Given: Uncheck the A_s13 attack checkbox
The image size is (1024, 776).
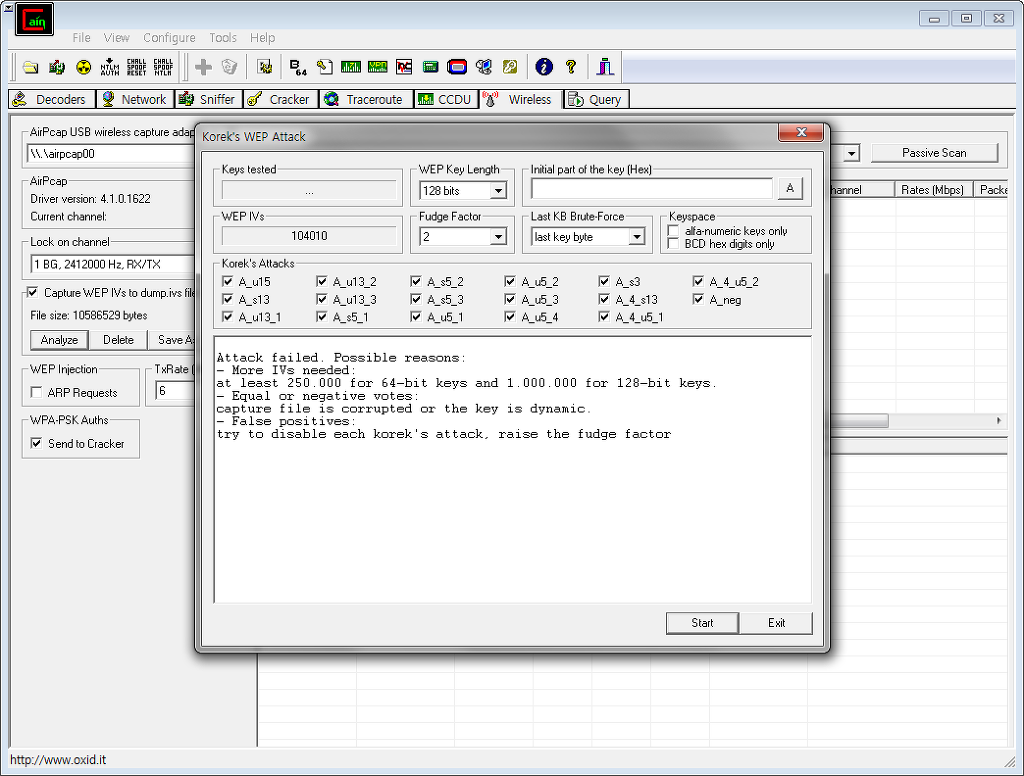Looking at the screenshot, I should [x=227, y=299].
